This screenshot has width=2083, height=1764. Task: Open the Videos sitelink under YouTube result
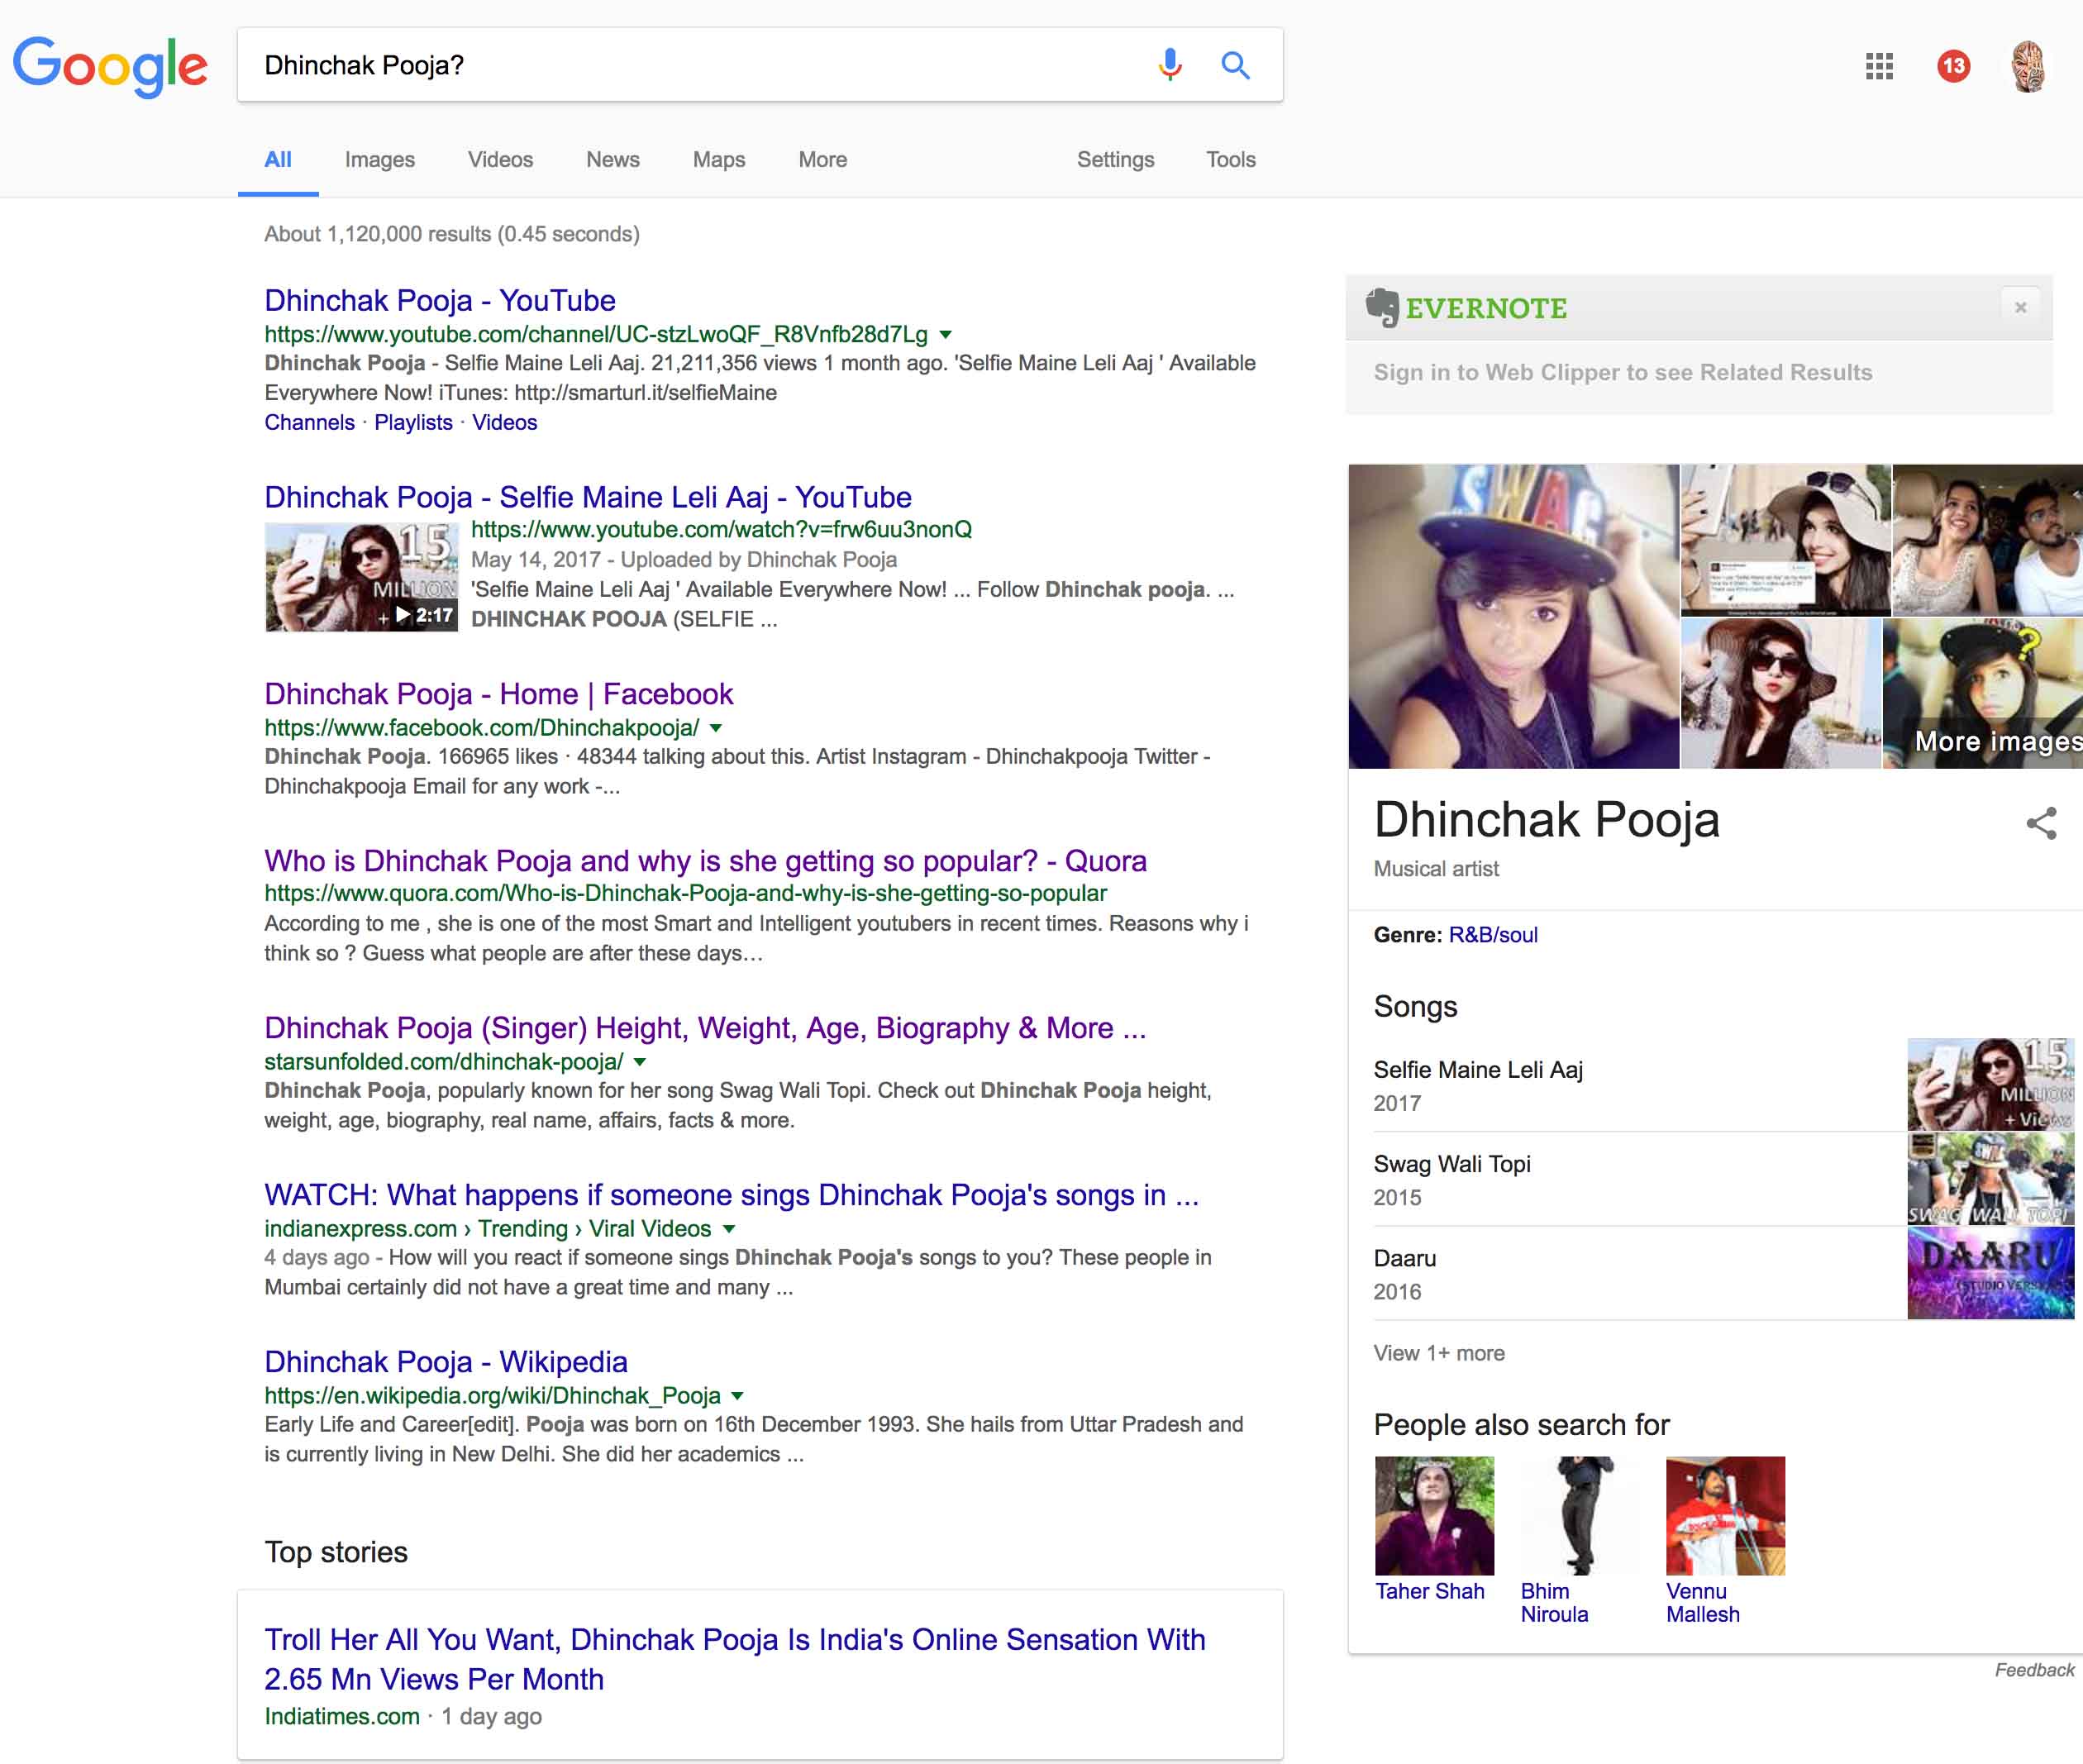coord(504,423)
